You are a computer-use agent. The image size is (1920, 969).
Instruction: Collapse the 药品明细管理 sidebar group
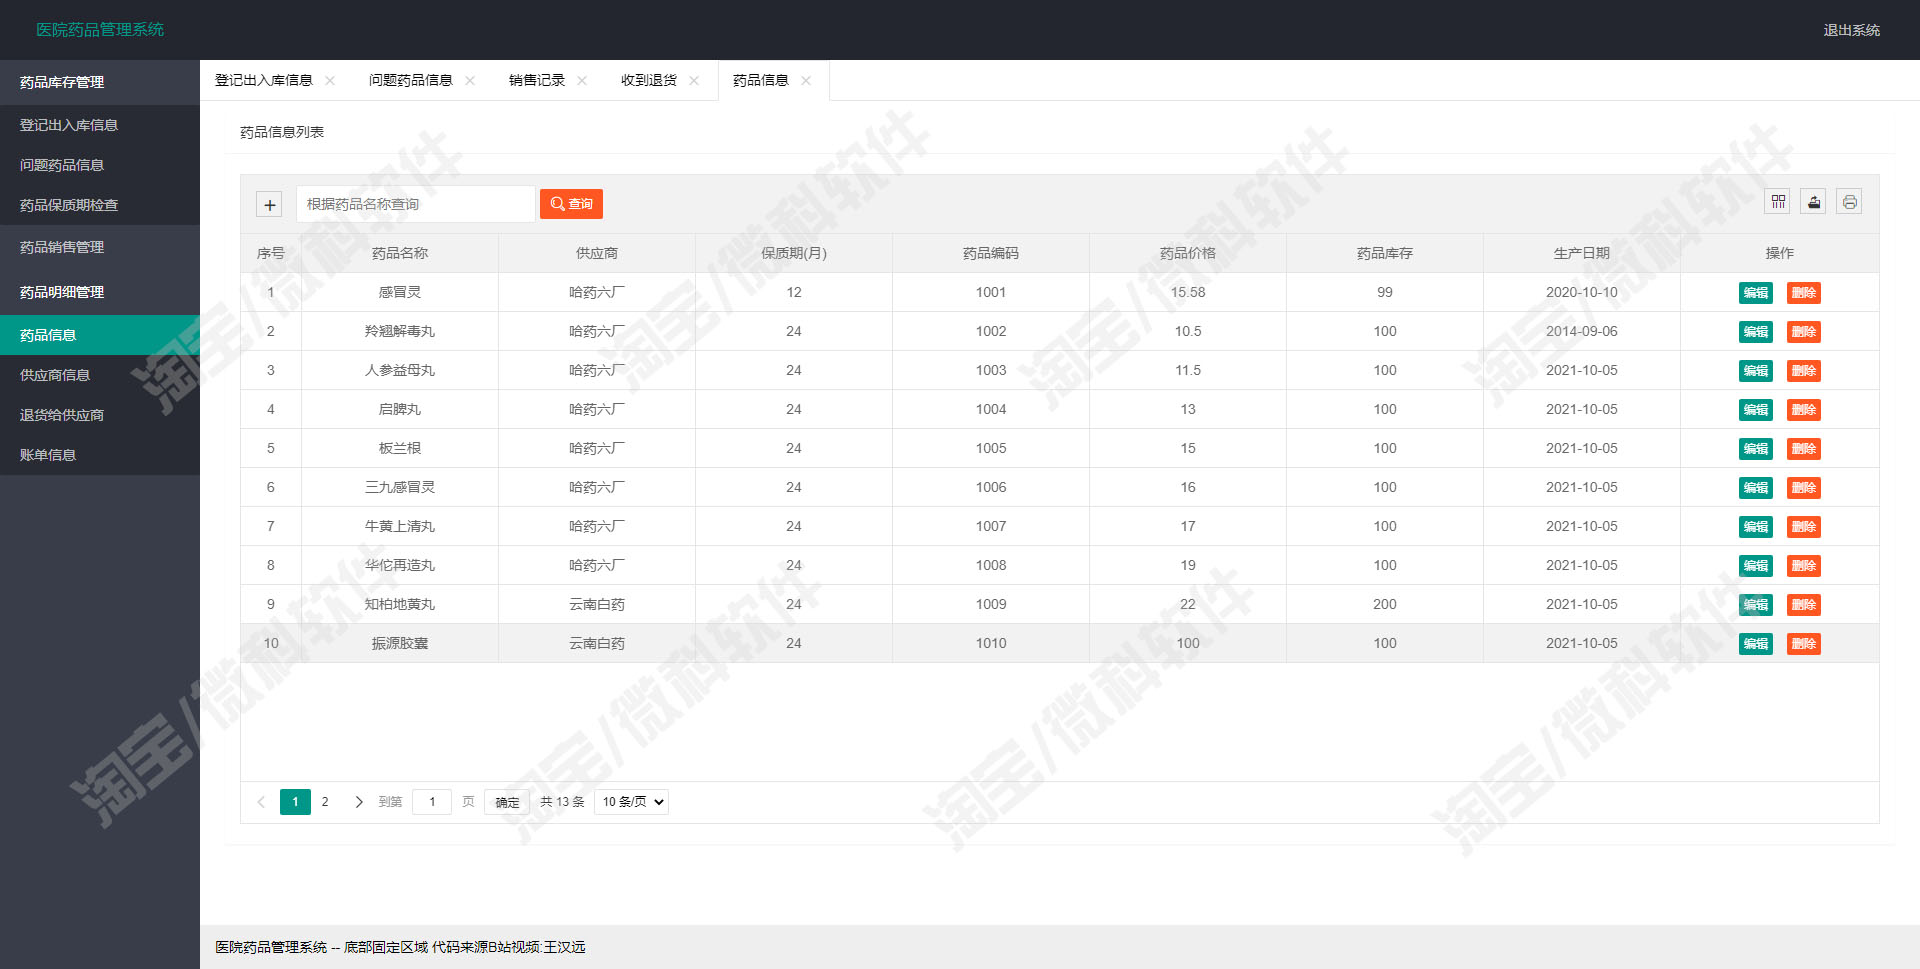click(100, 292)
